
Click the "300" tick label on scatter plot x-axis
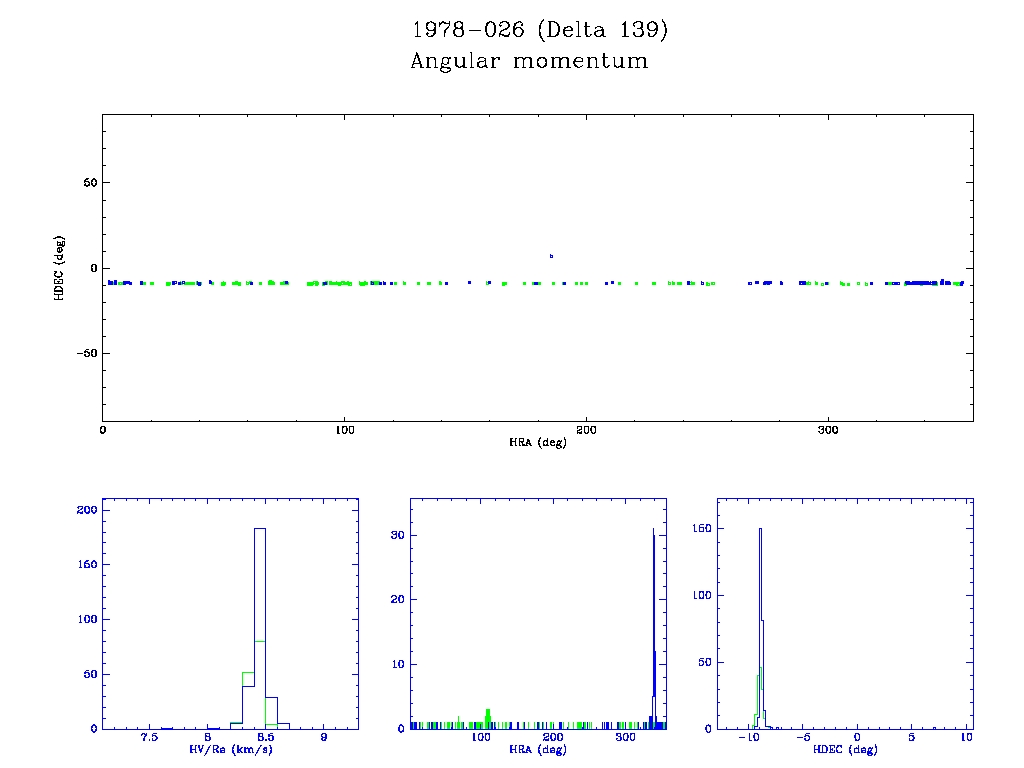(827, 430)
